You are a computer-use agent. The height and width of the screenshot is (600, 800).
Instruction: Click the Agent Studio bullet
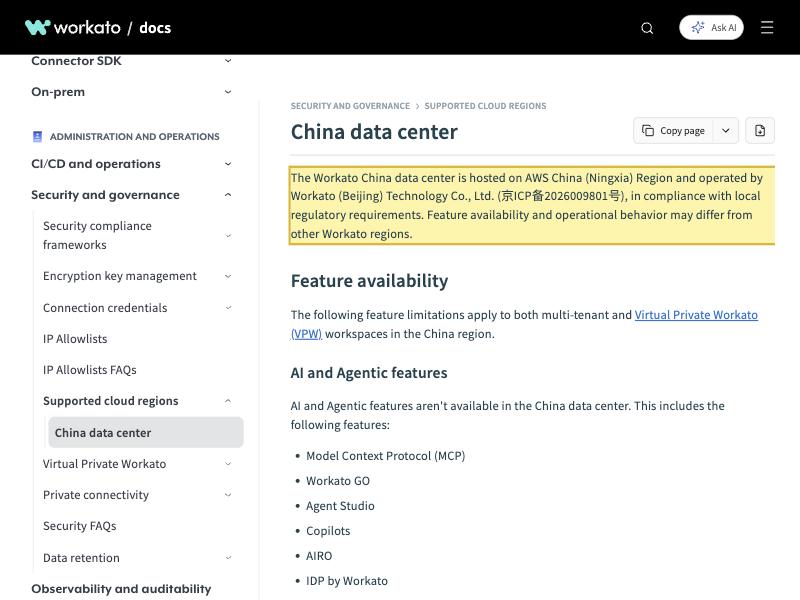coord(340,506)
